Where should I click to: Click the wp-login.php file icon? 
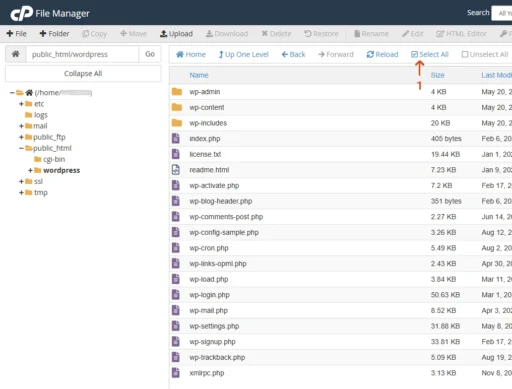click(176, 295)
